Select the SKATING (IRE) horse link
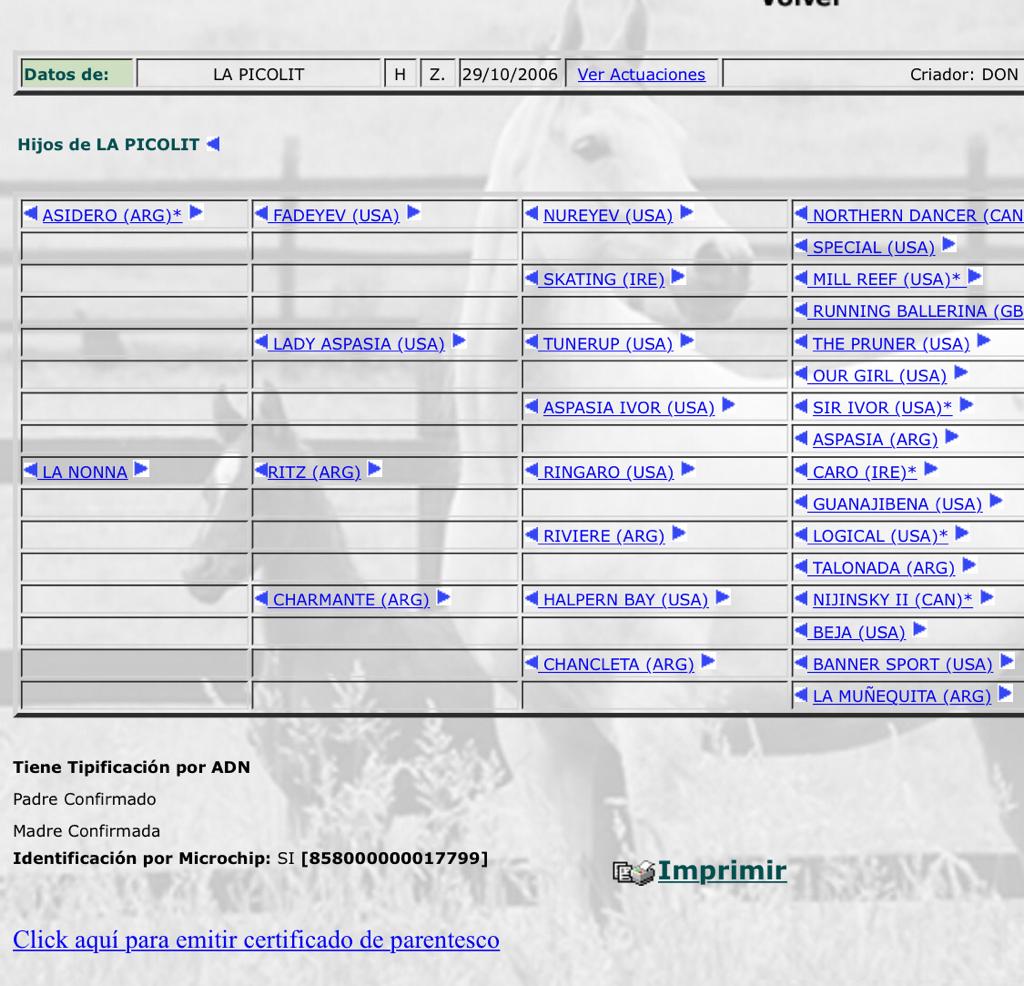The height and width of the screenshot is (986, 1024). [603, 280]
